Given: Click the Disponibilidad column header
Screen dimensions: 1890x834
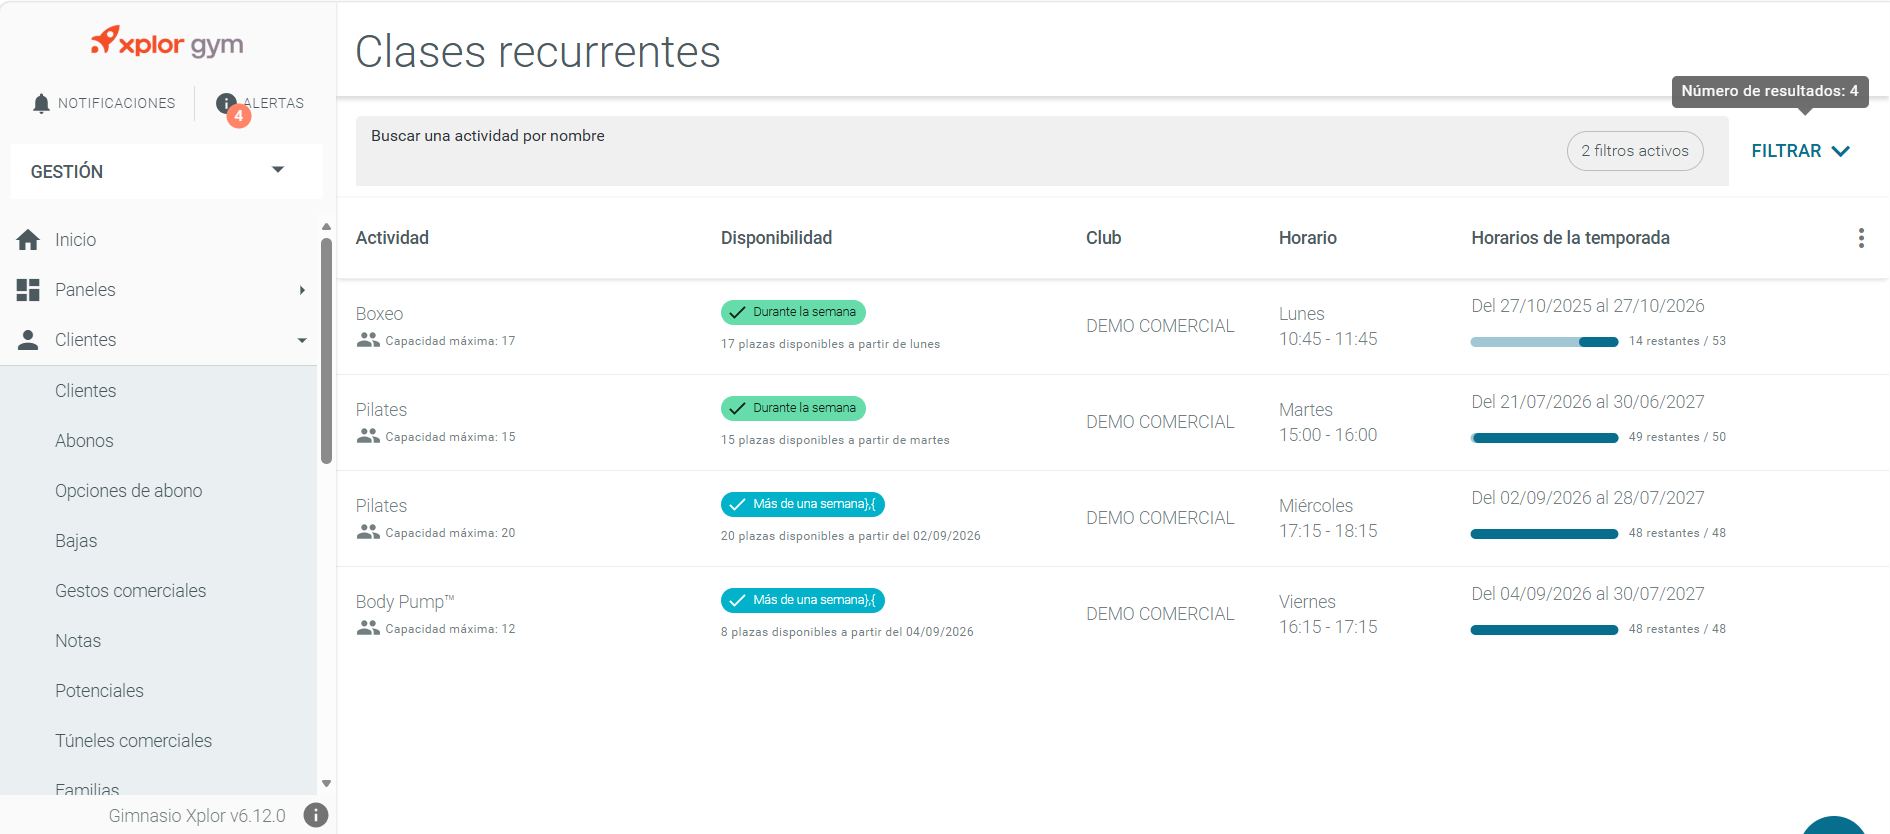Looking at the screenshot, I should pyautogui.click(x=776, y=238).
